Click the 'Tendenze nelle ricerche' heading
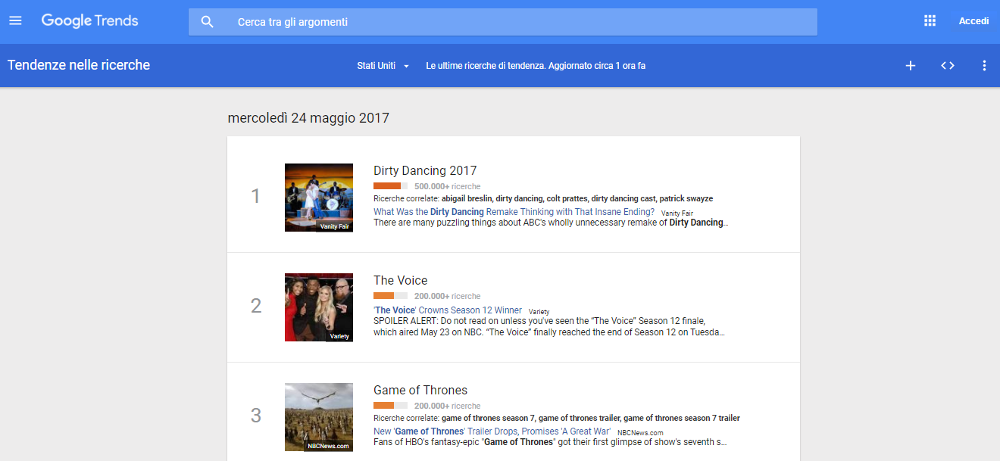The height and width of the screenshot is (461, 1000). 79,65
